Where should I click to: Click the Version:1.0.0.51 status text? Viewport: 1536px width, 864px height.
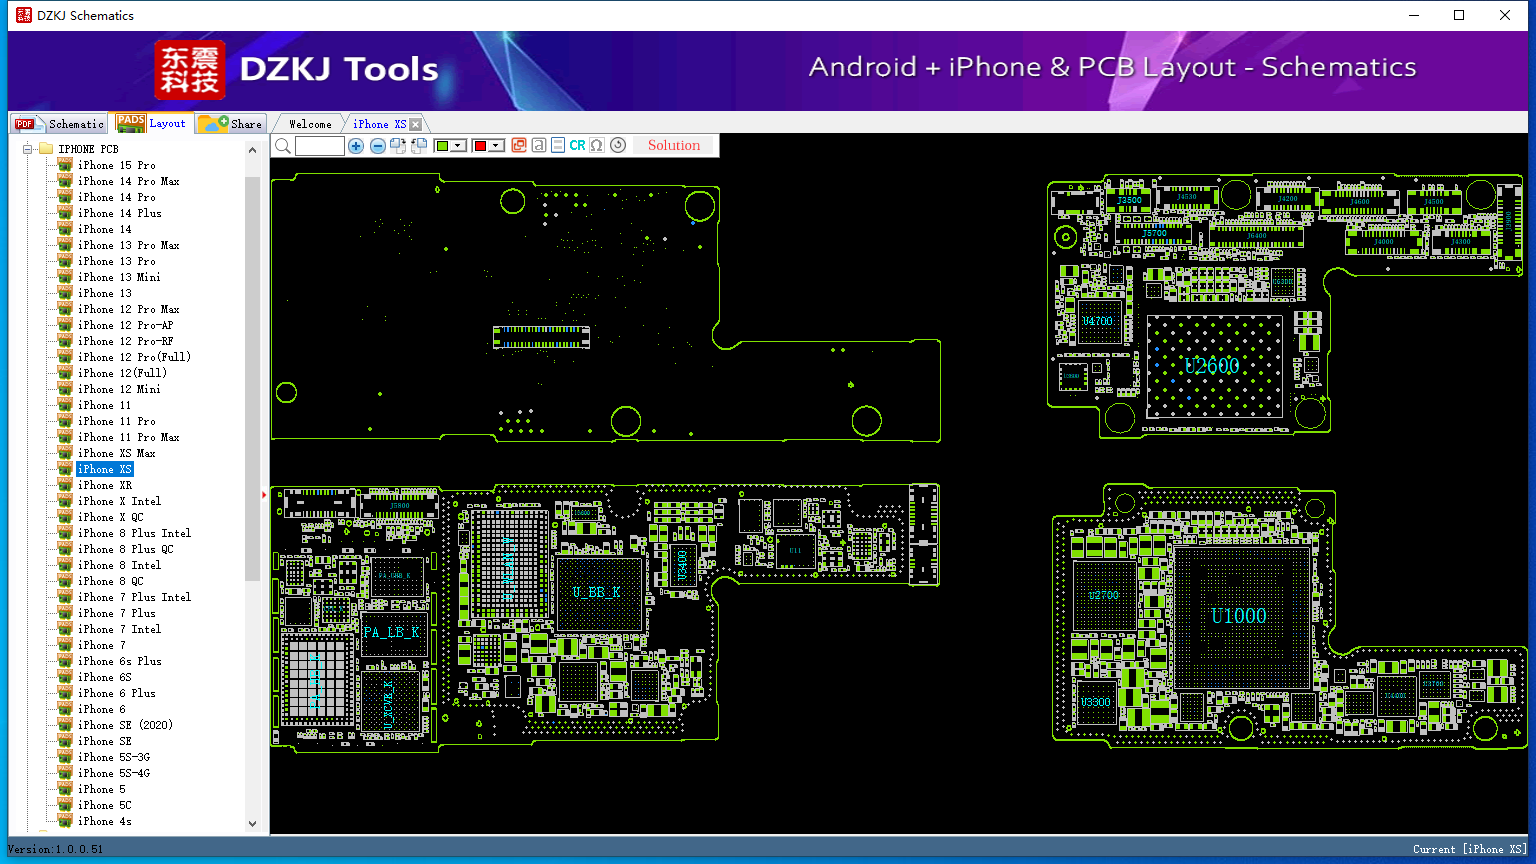point(56,849)
